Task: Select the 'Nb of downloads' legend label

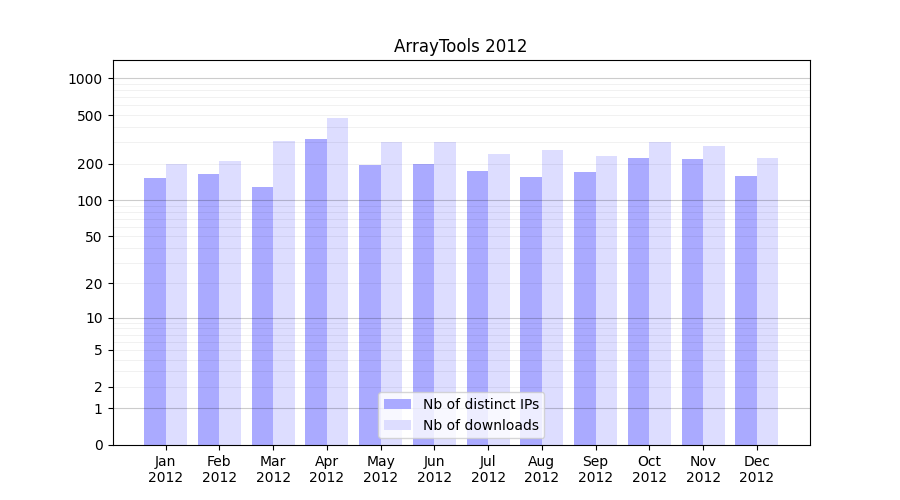Action: click(480, 425)
